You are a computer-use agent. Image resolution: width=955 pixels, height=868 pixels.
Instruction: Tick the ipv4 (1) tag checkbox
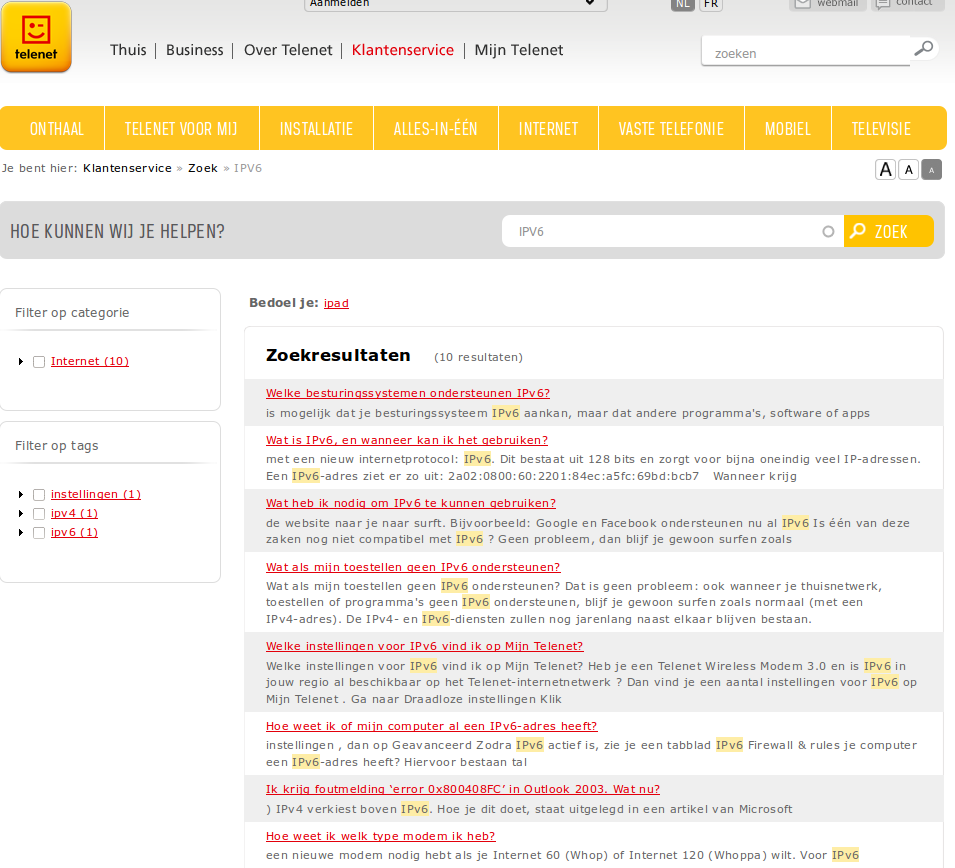coord(39,513)
